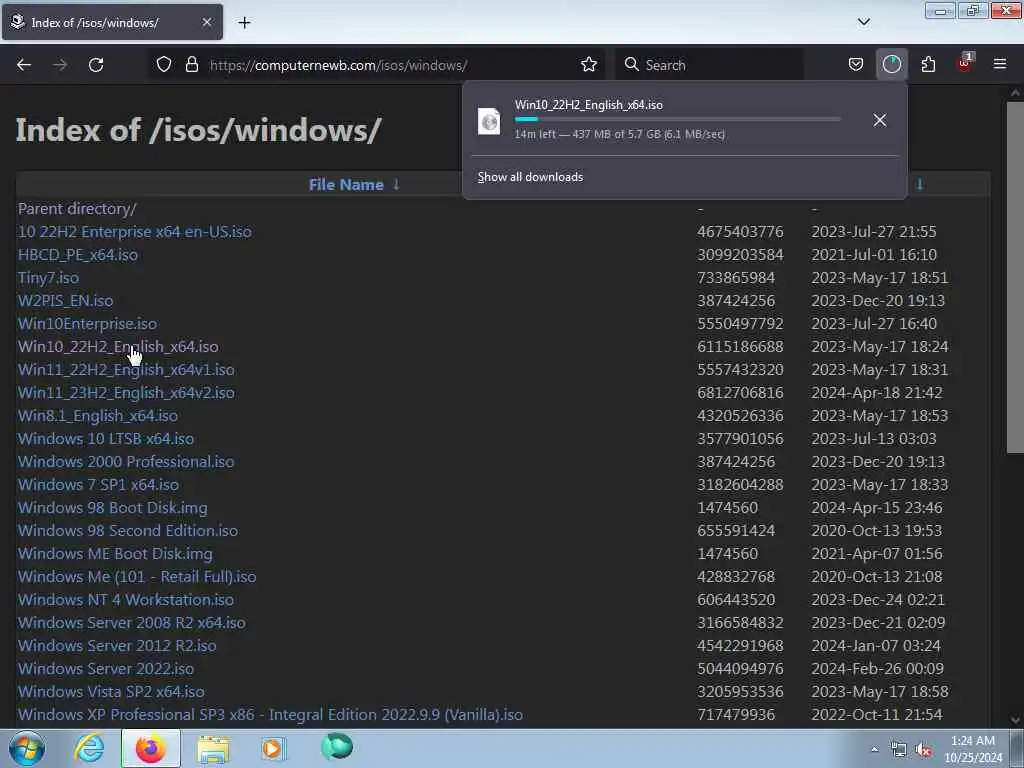Click the Firefox taskbar button

[151, 748]
